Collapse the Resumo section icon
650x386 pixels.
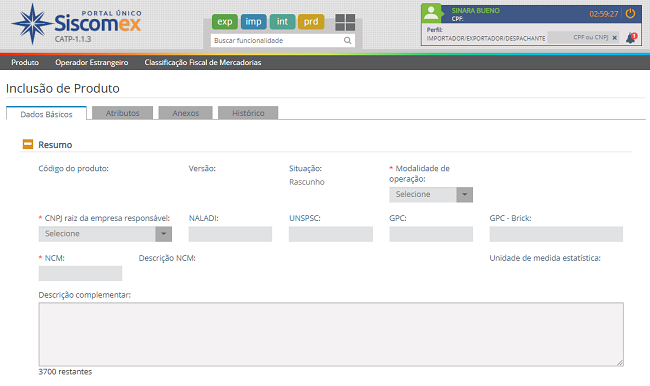28,144
